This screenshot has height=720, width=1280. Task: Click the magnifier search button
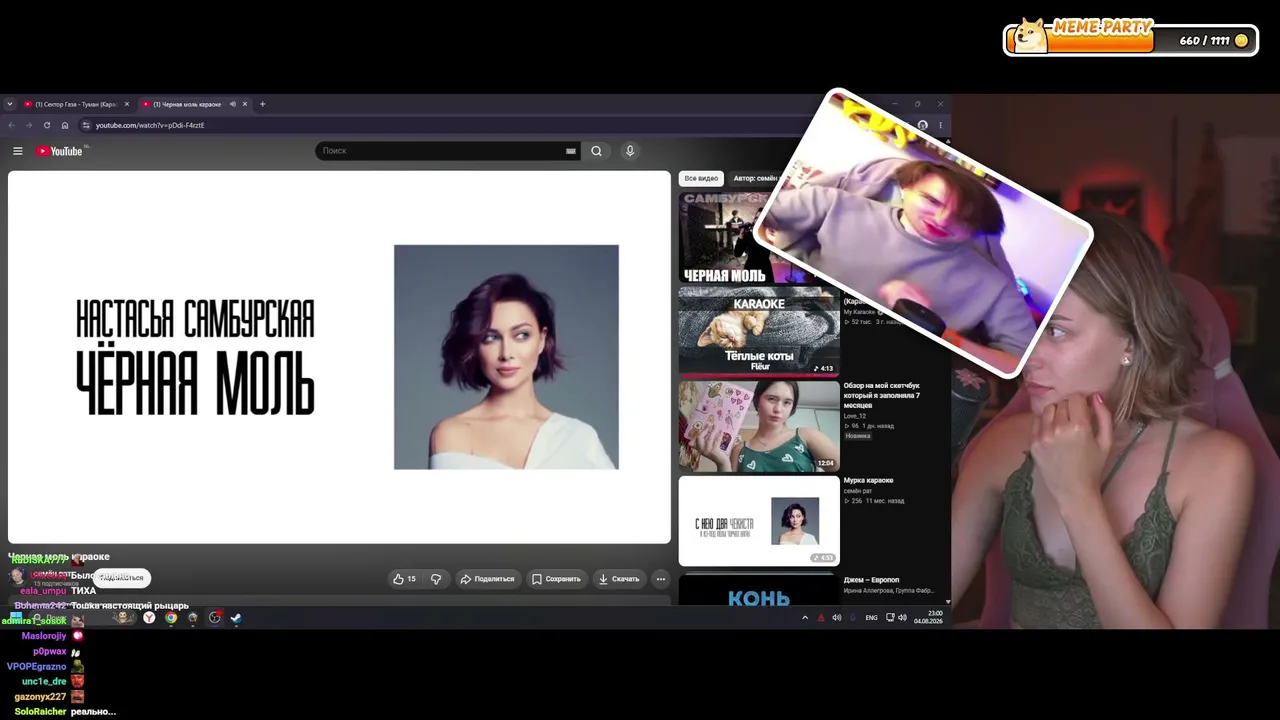coord(596,151)
